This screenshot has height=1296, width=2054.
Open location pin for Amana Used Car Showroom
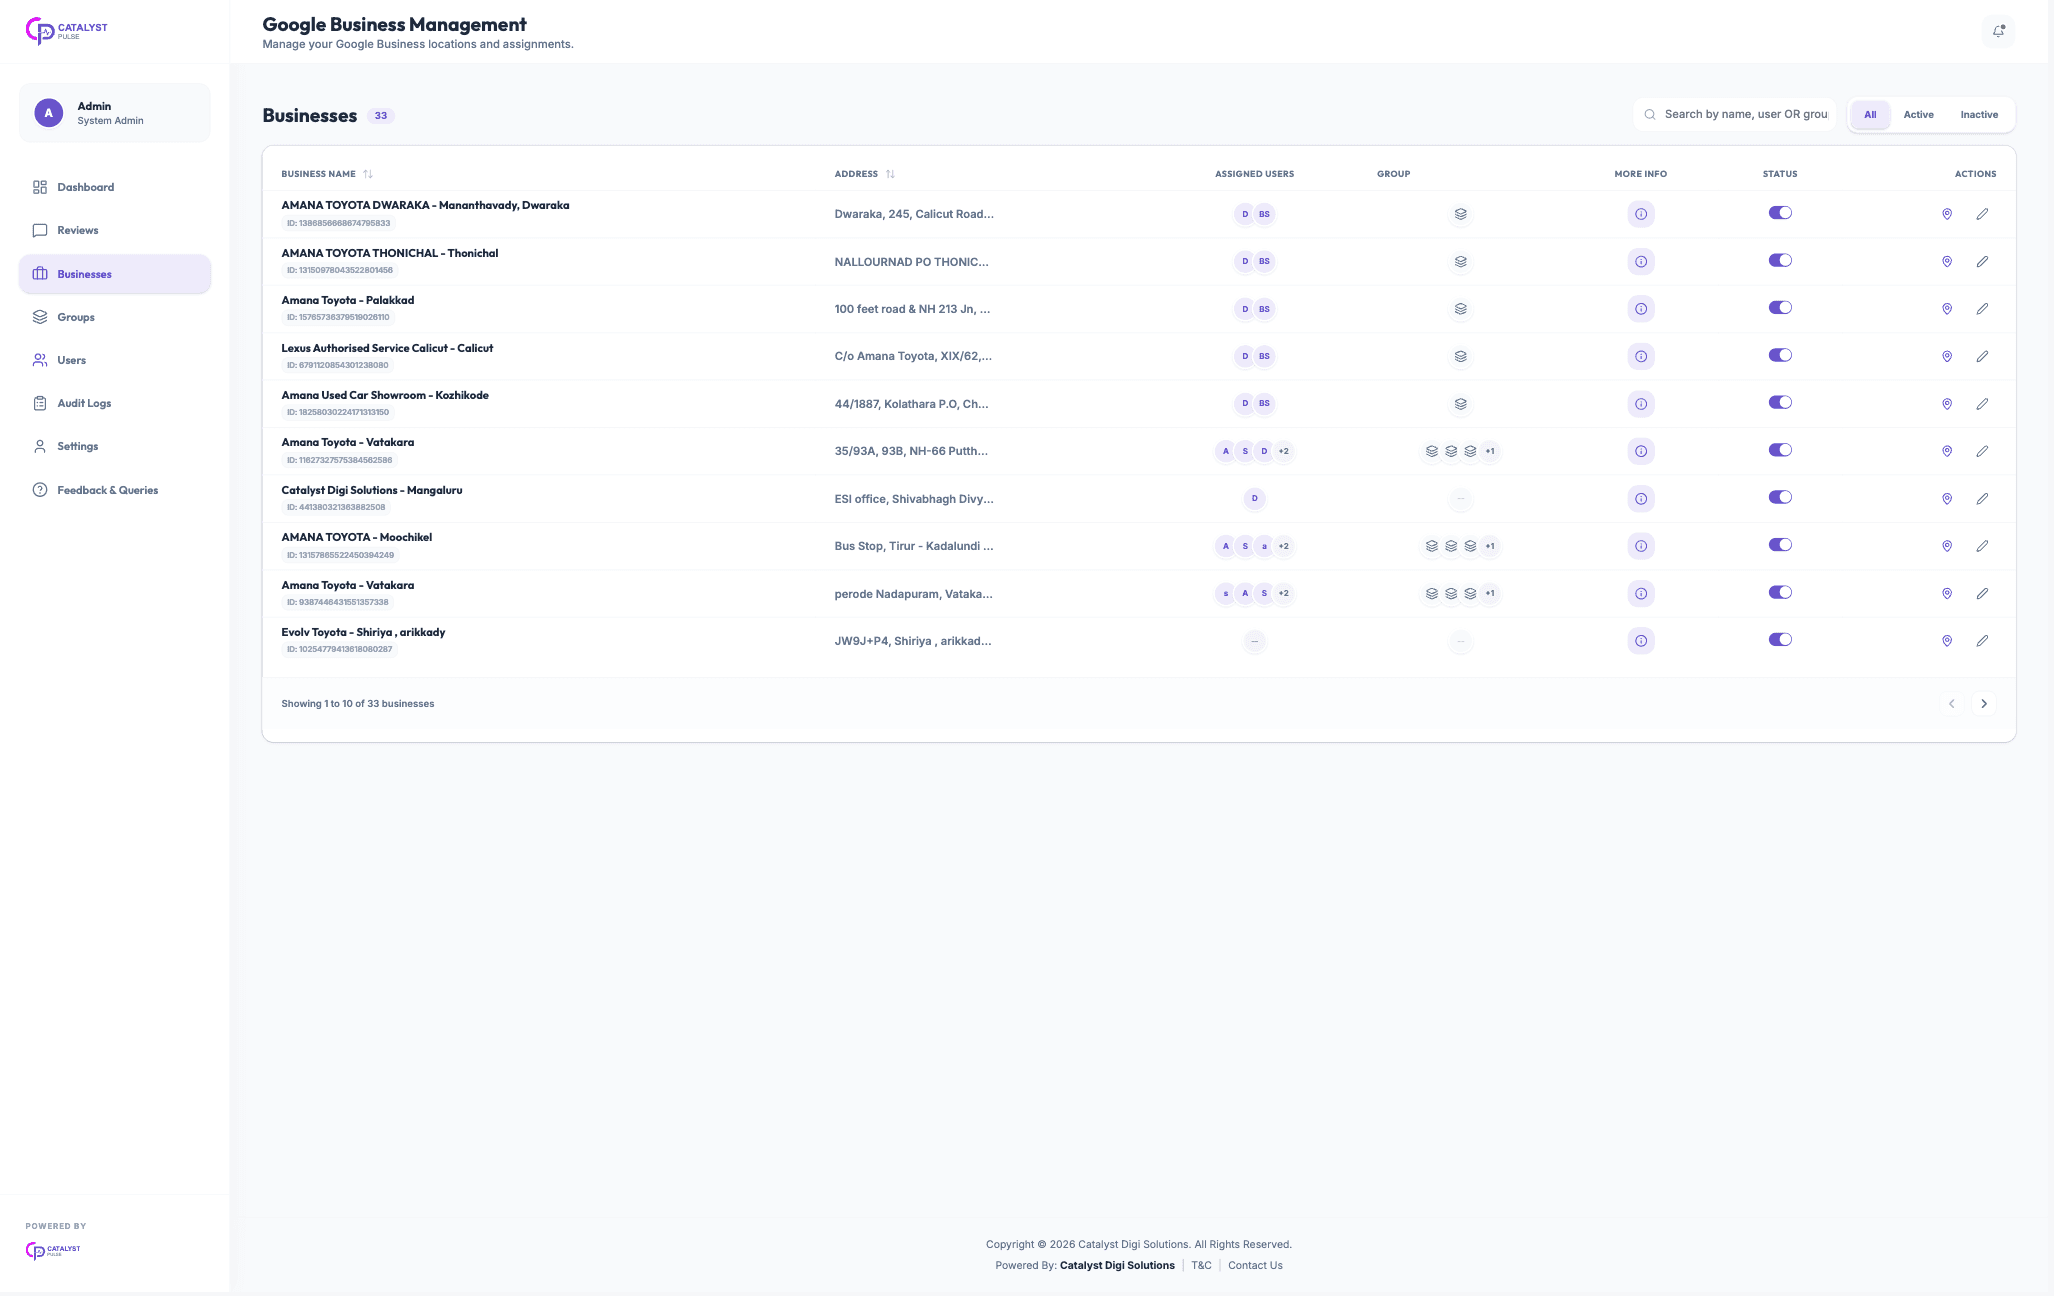(x=1947, y=404)
